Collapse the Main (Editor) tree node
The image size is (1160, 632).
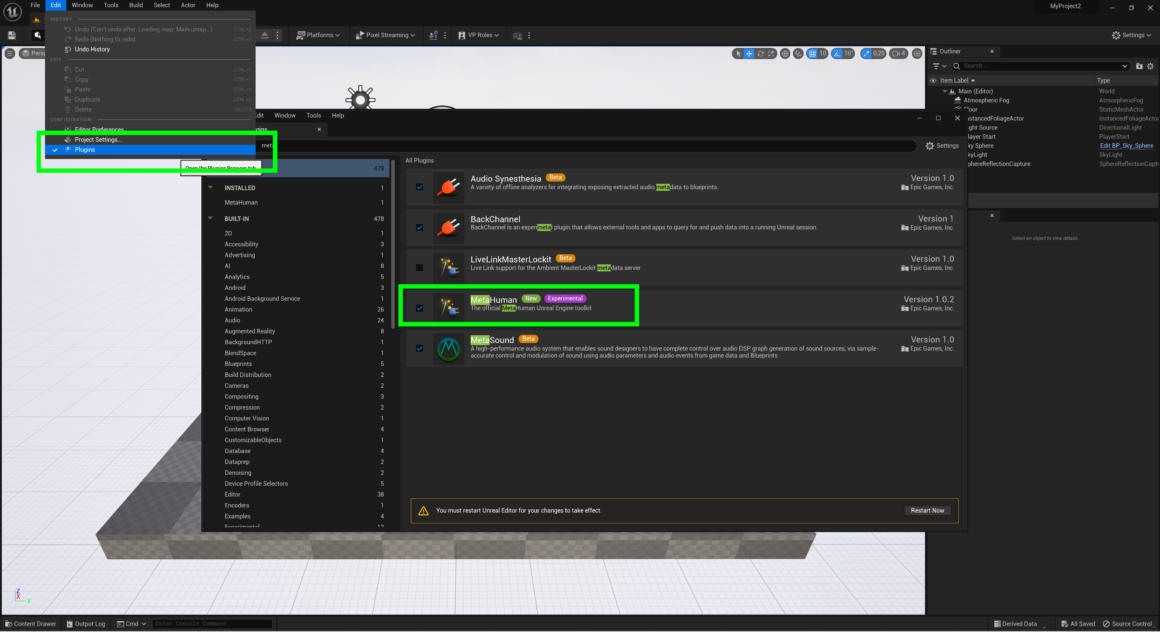[945, 91]
